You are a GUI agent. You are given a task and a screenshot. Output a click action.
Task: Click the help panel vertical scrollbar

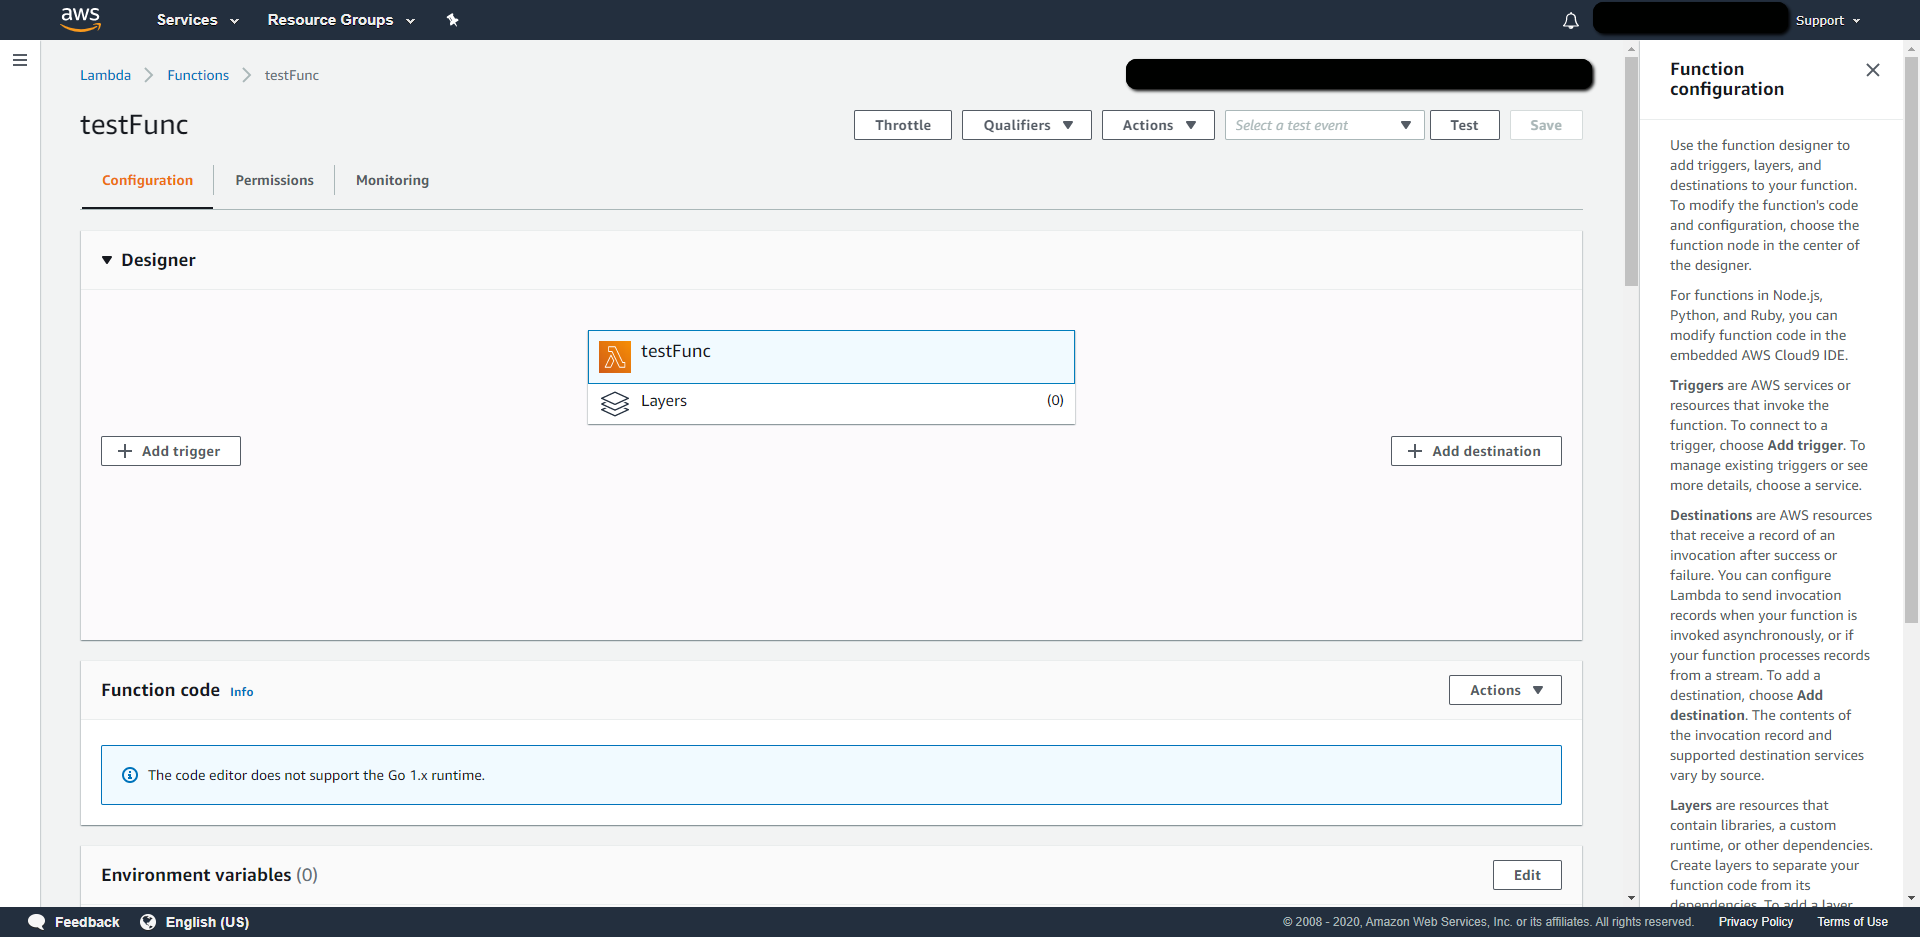[1912, 340]
